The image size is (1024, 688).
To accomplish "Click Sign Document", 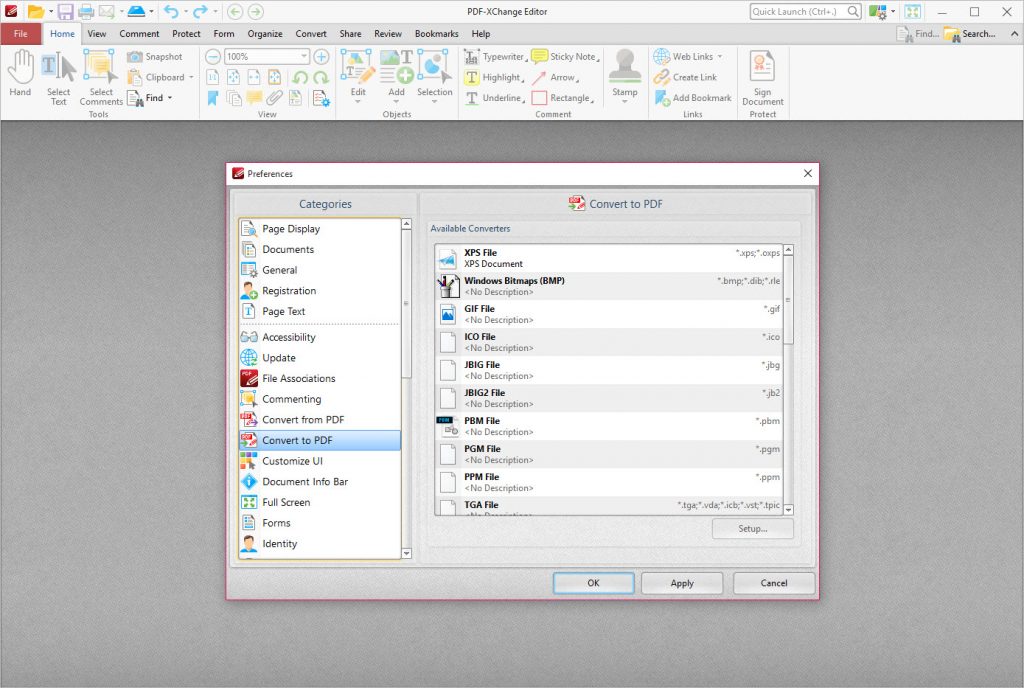I will point(762,78).
